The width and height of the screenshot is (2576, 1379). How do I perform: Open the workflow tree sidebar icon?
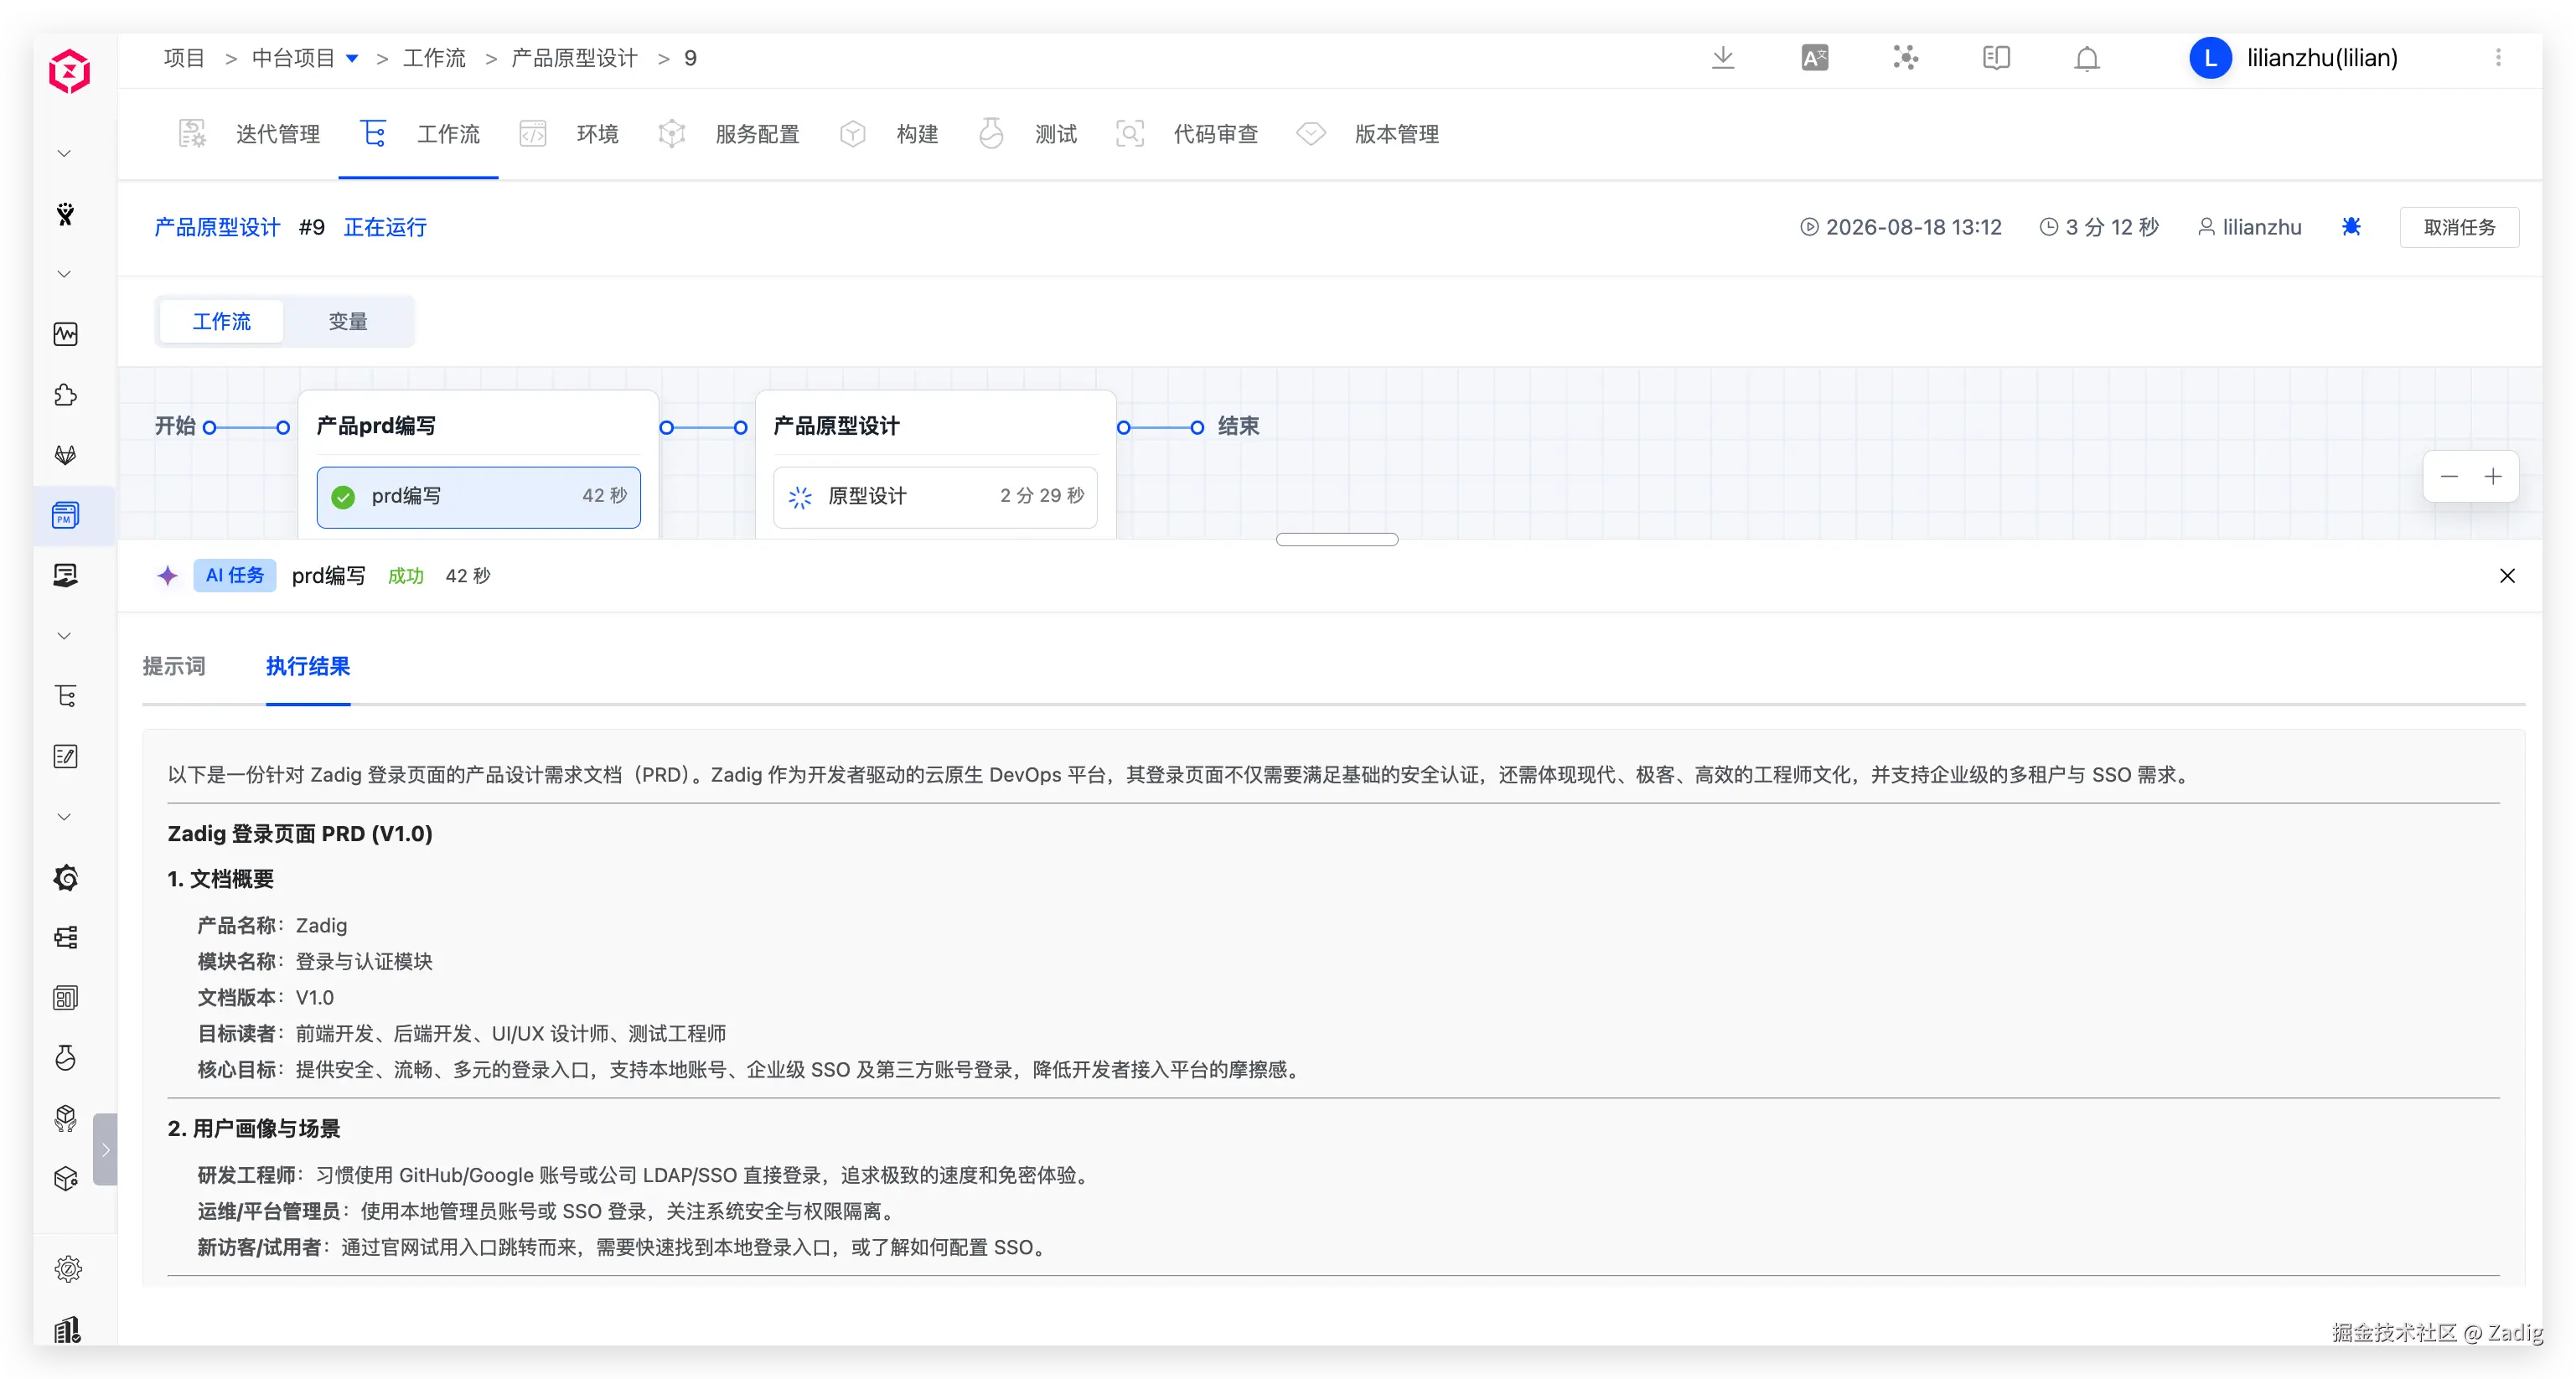click(x=66, y=696)
